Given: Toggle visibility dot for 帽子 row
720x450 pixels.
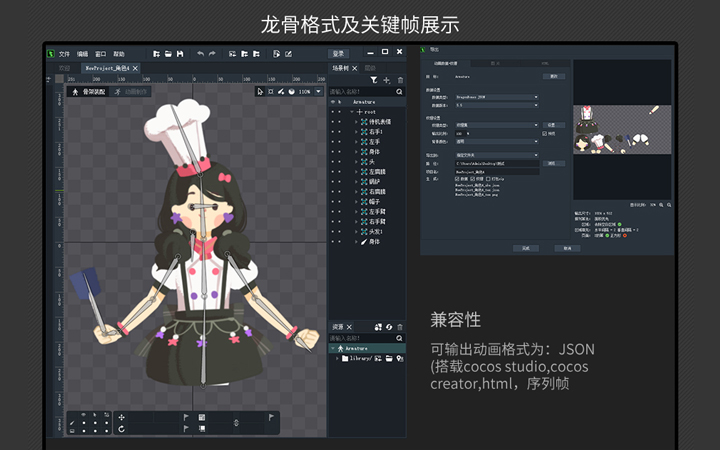Looking at the screenshot, I should pos(333,202).
